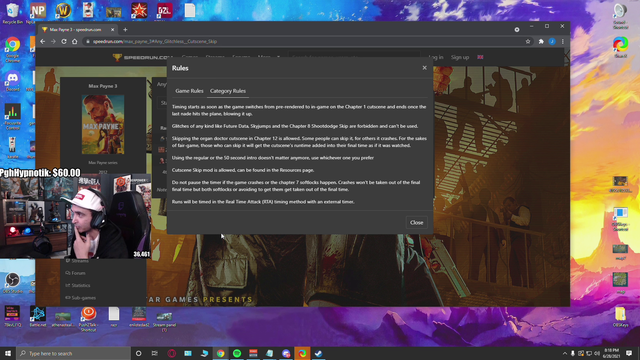
Task: Open the blank document desktop icon at top
Action: [x=190, y=10]
